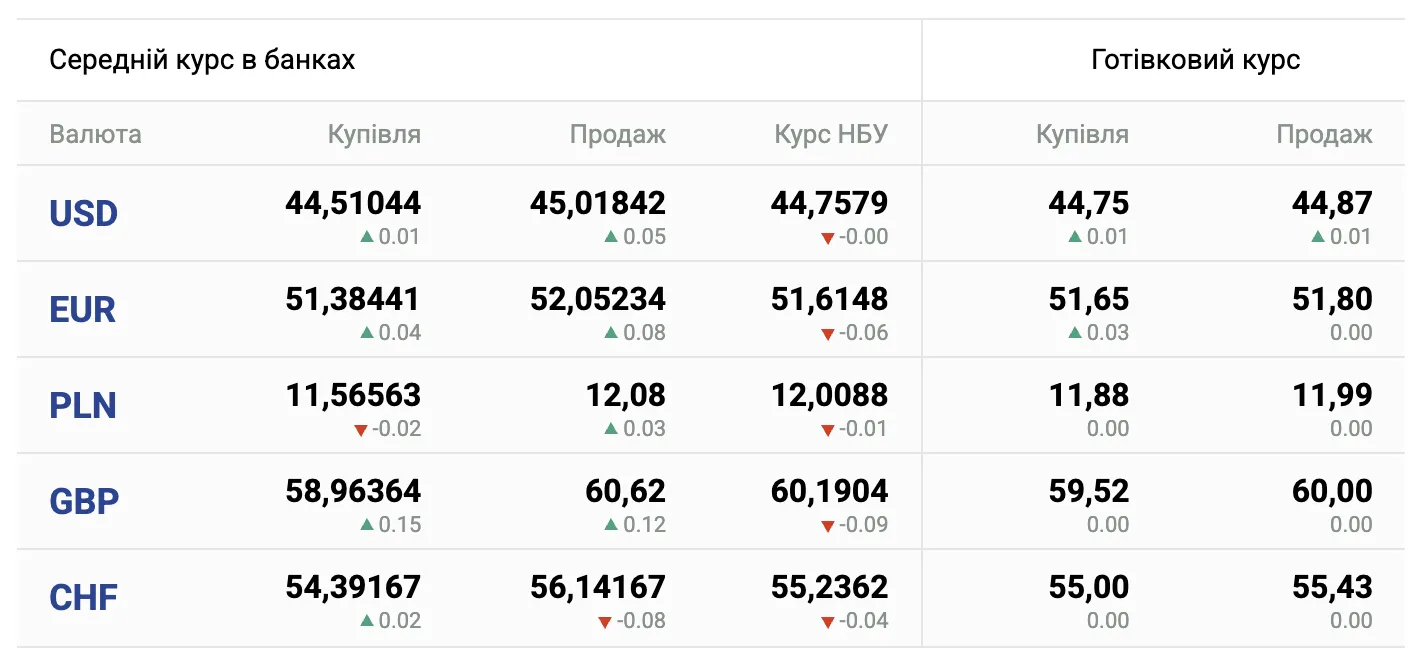Screen dimensions: 1420x654
Task: Click red down arrow under USD NBU rate
Action: click(x=827, y=238)
